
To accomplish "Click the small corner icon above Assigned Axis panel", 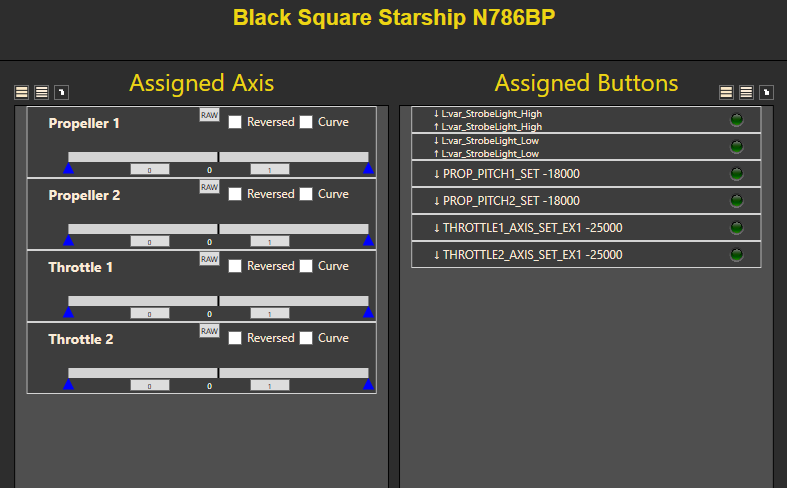I will [61, 92].
